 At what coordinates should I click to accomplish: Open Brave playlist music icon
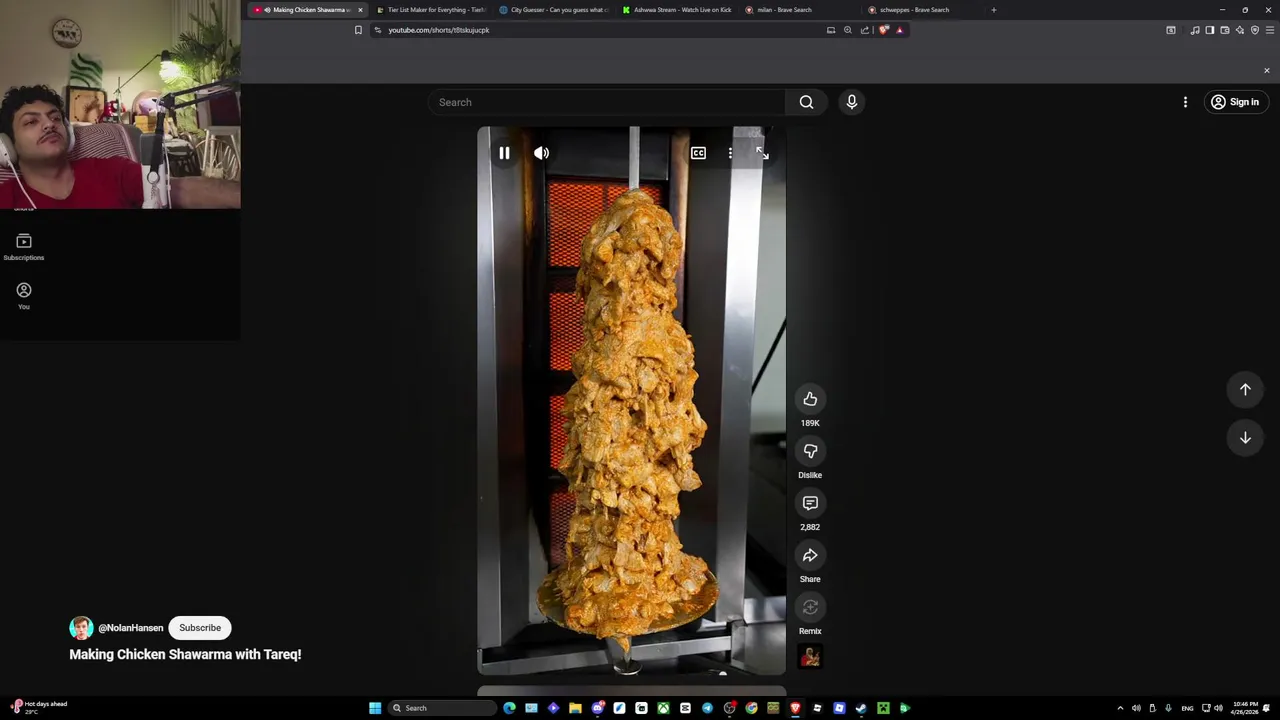pos(1195,30)
